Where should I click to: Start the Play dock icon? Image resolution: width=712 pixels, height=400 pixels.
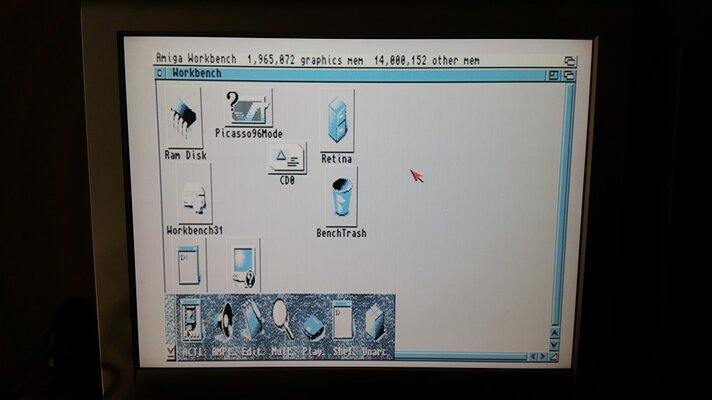[x=313, y=321]
